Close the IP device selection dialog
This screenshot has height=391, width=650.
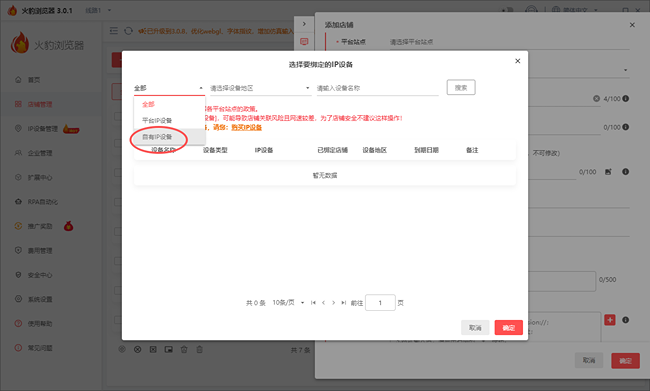pyautogui.click(x=517, y=61)
